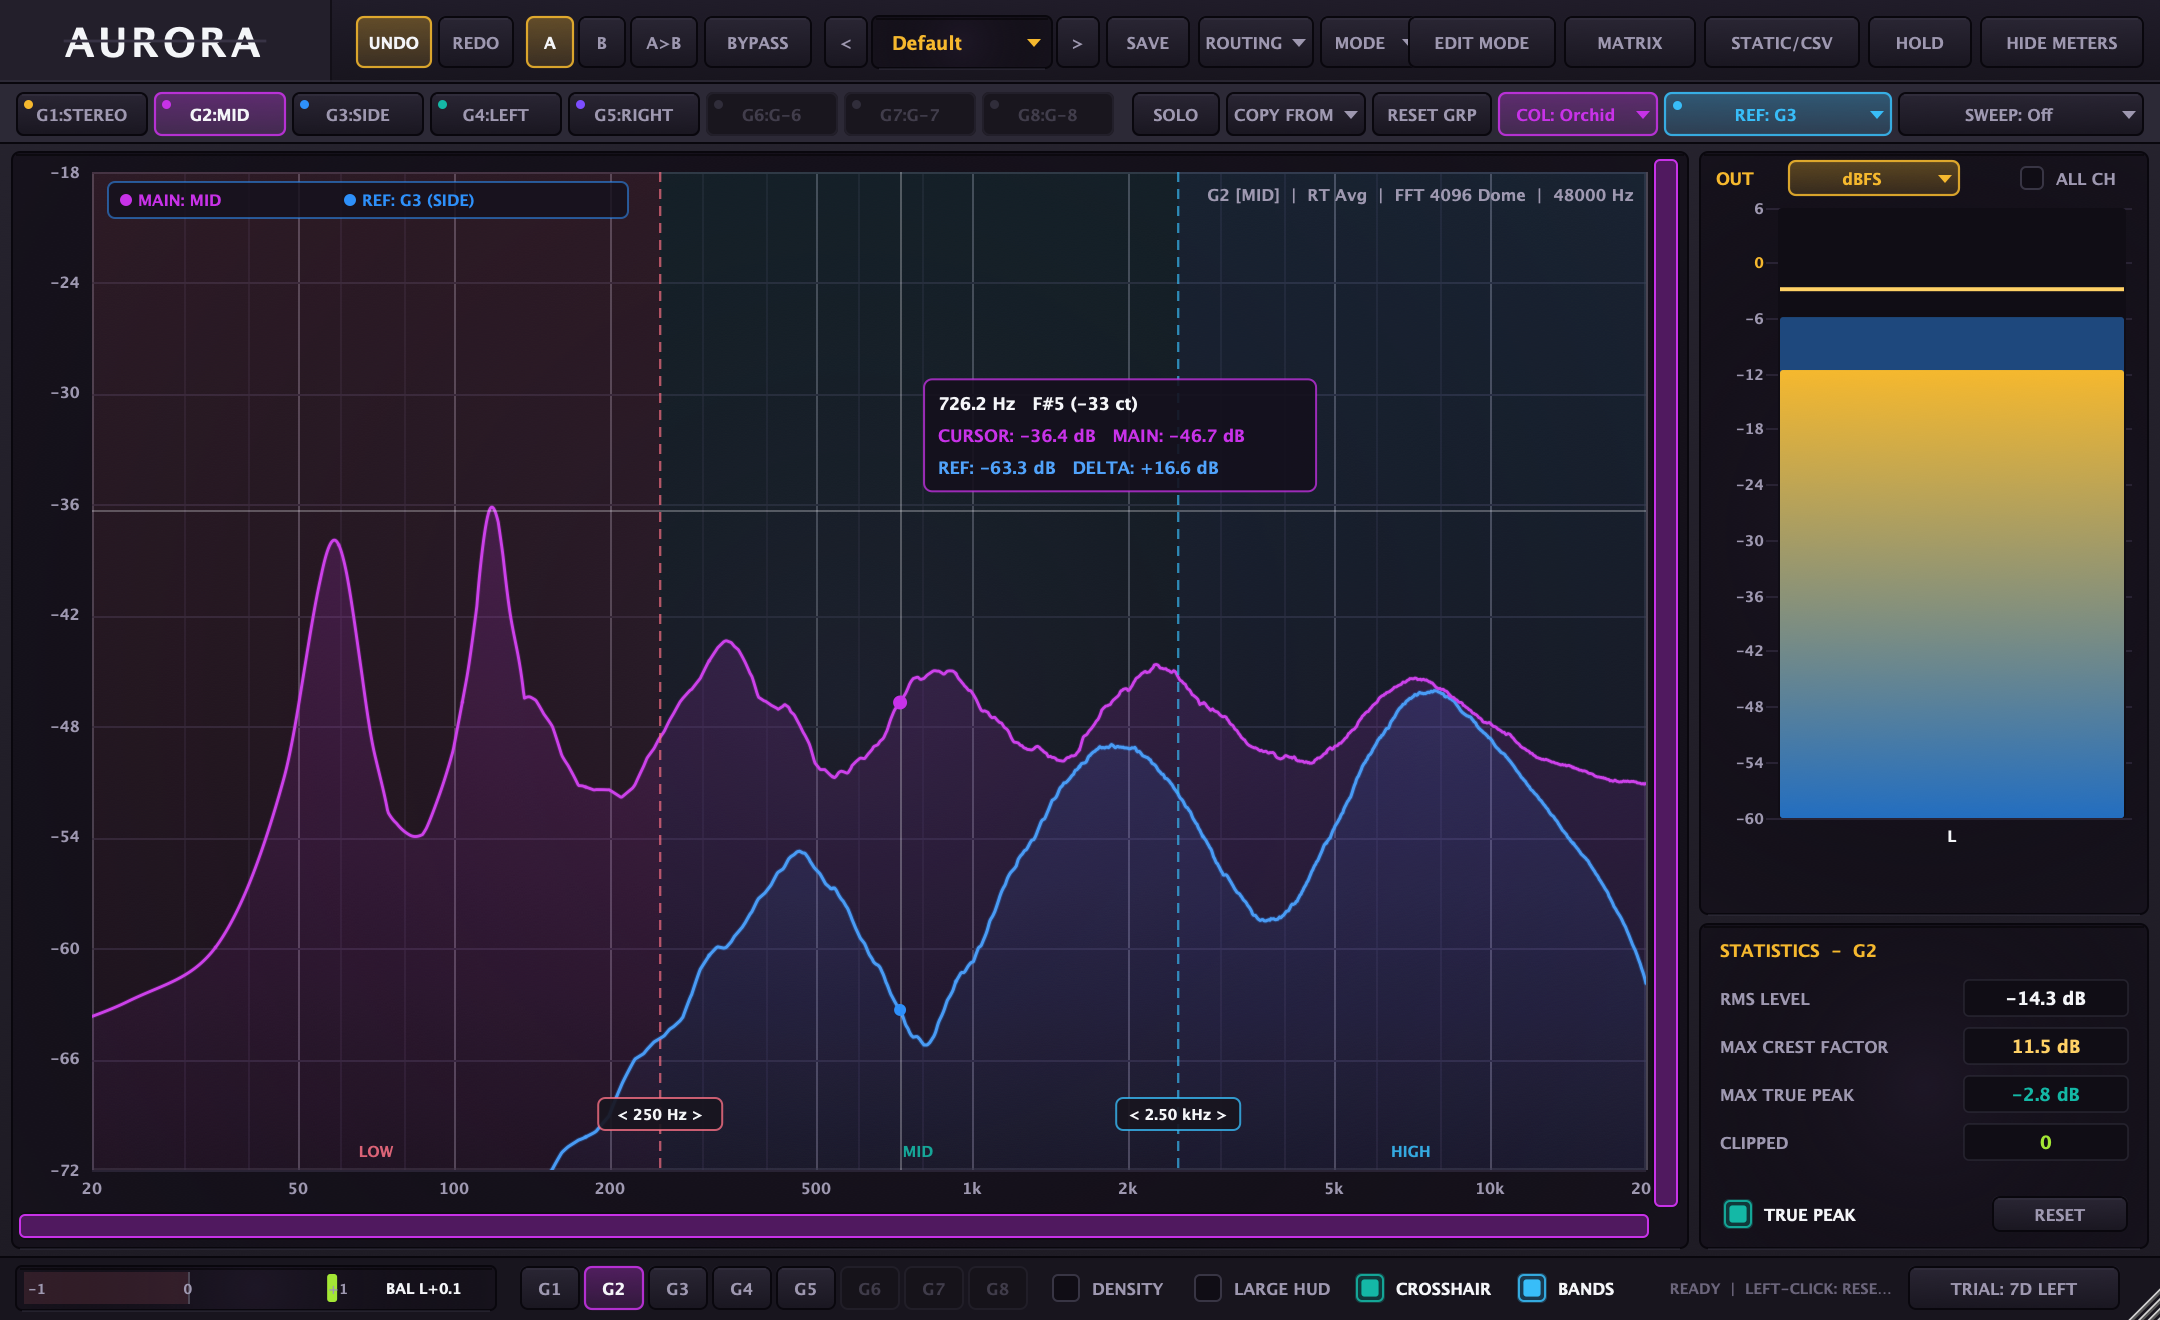
Task: Switch to the G3:SIDE group tab
Action: pyautogui.click(x=357, y=114)
